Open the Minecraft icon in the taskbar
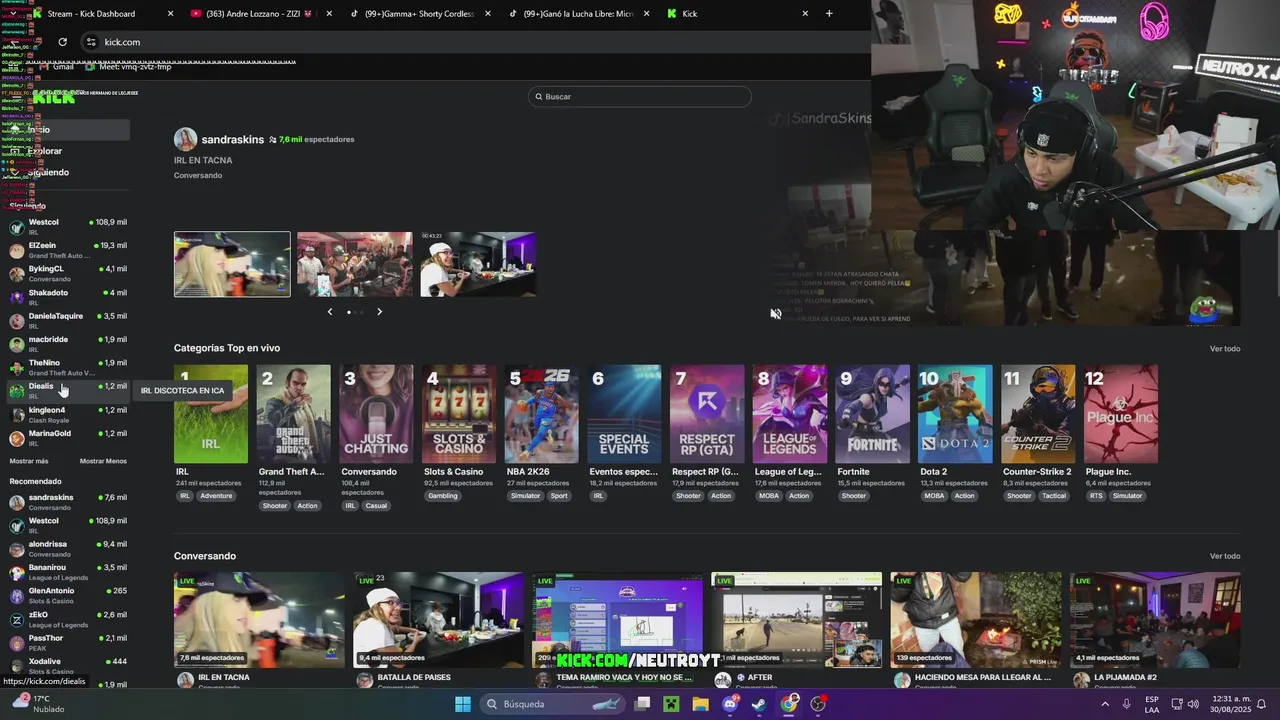The height and width of the screenshot is (720, 1280). click(671, 704)
